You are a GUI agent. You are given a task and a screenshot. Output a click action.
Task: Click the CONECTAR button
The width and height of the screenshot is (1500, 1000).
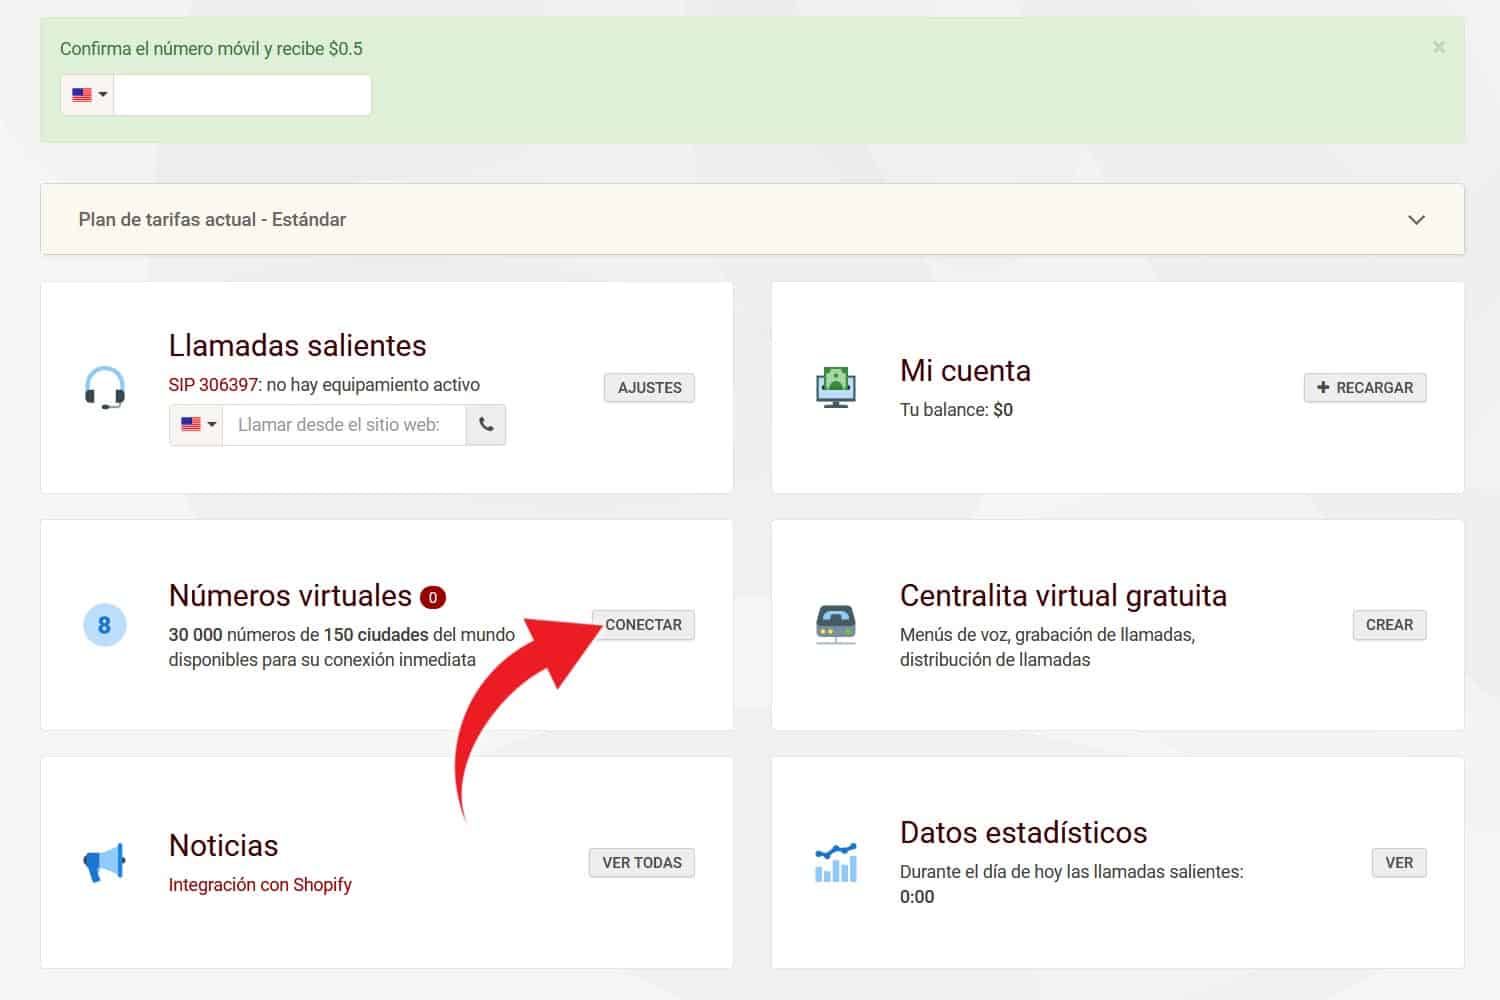(x=643, y=625)
